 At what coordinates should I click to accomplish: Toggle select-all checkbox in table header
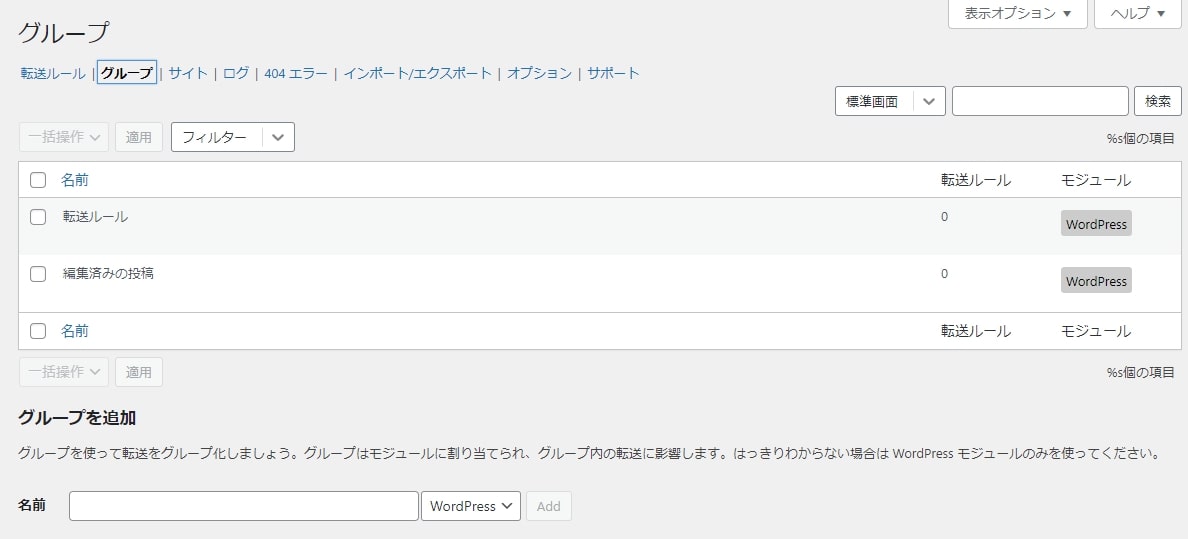tap(38, 180)
